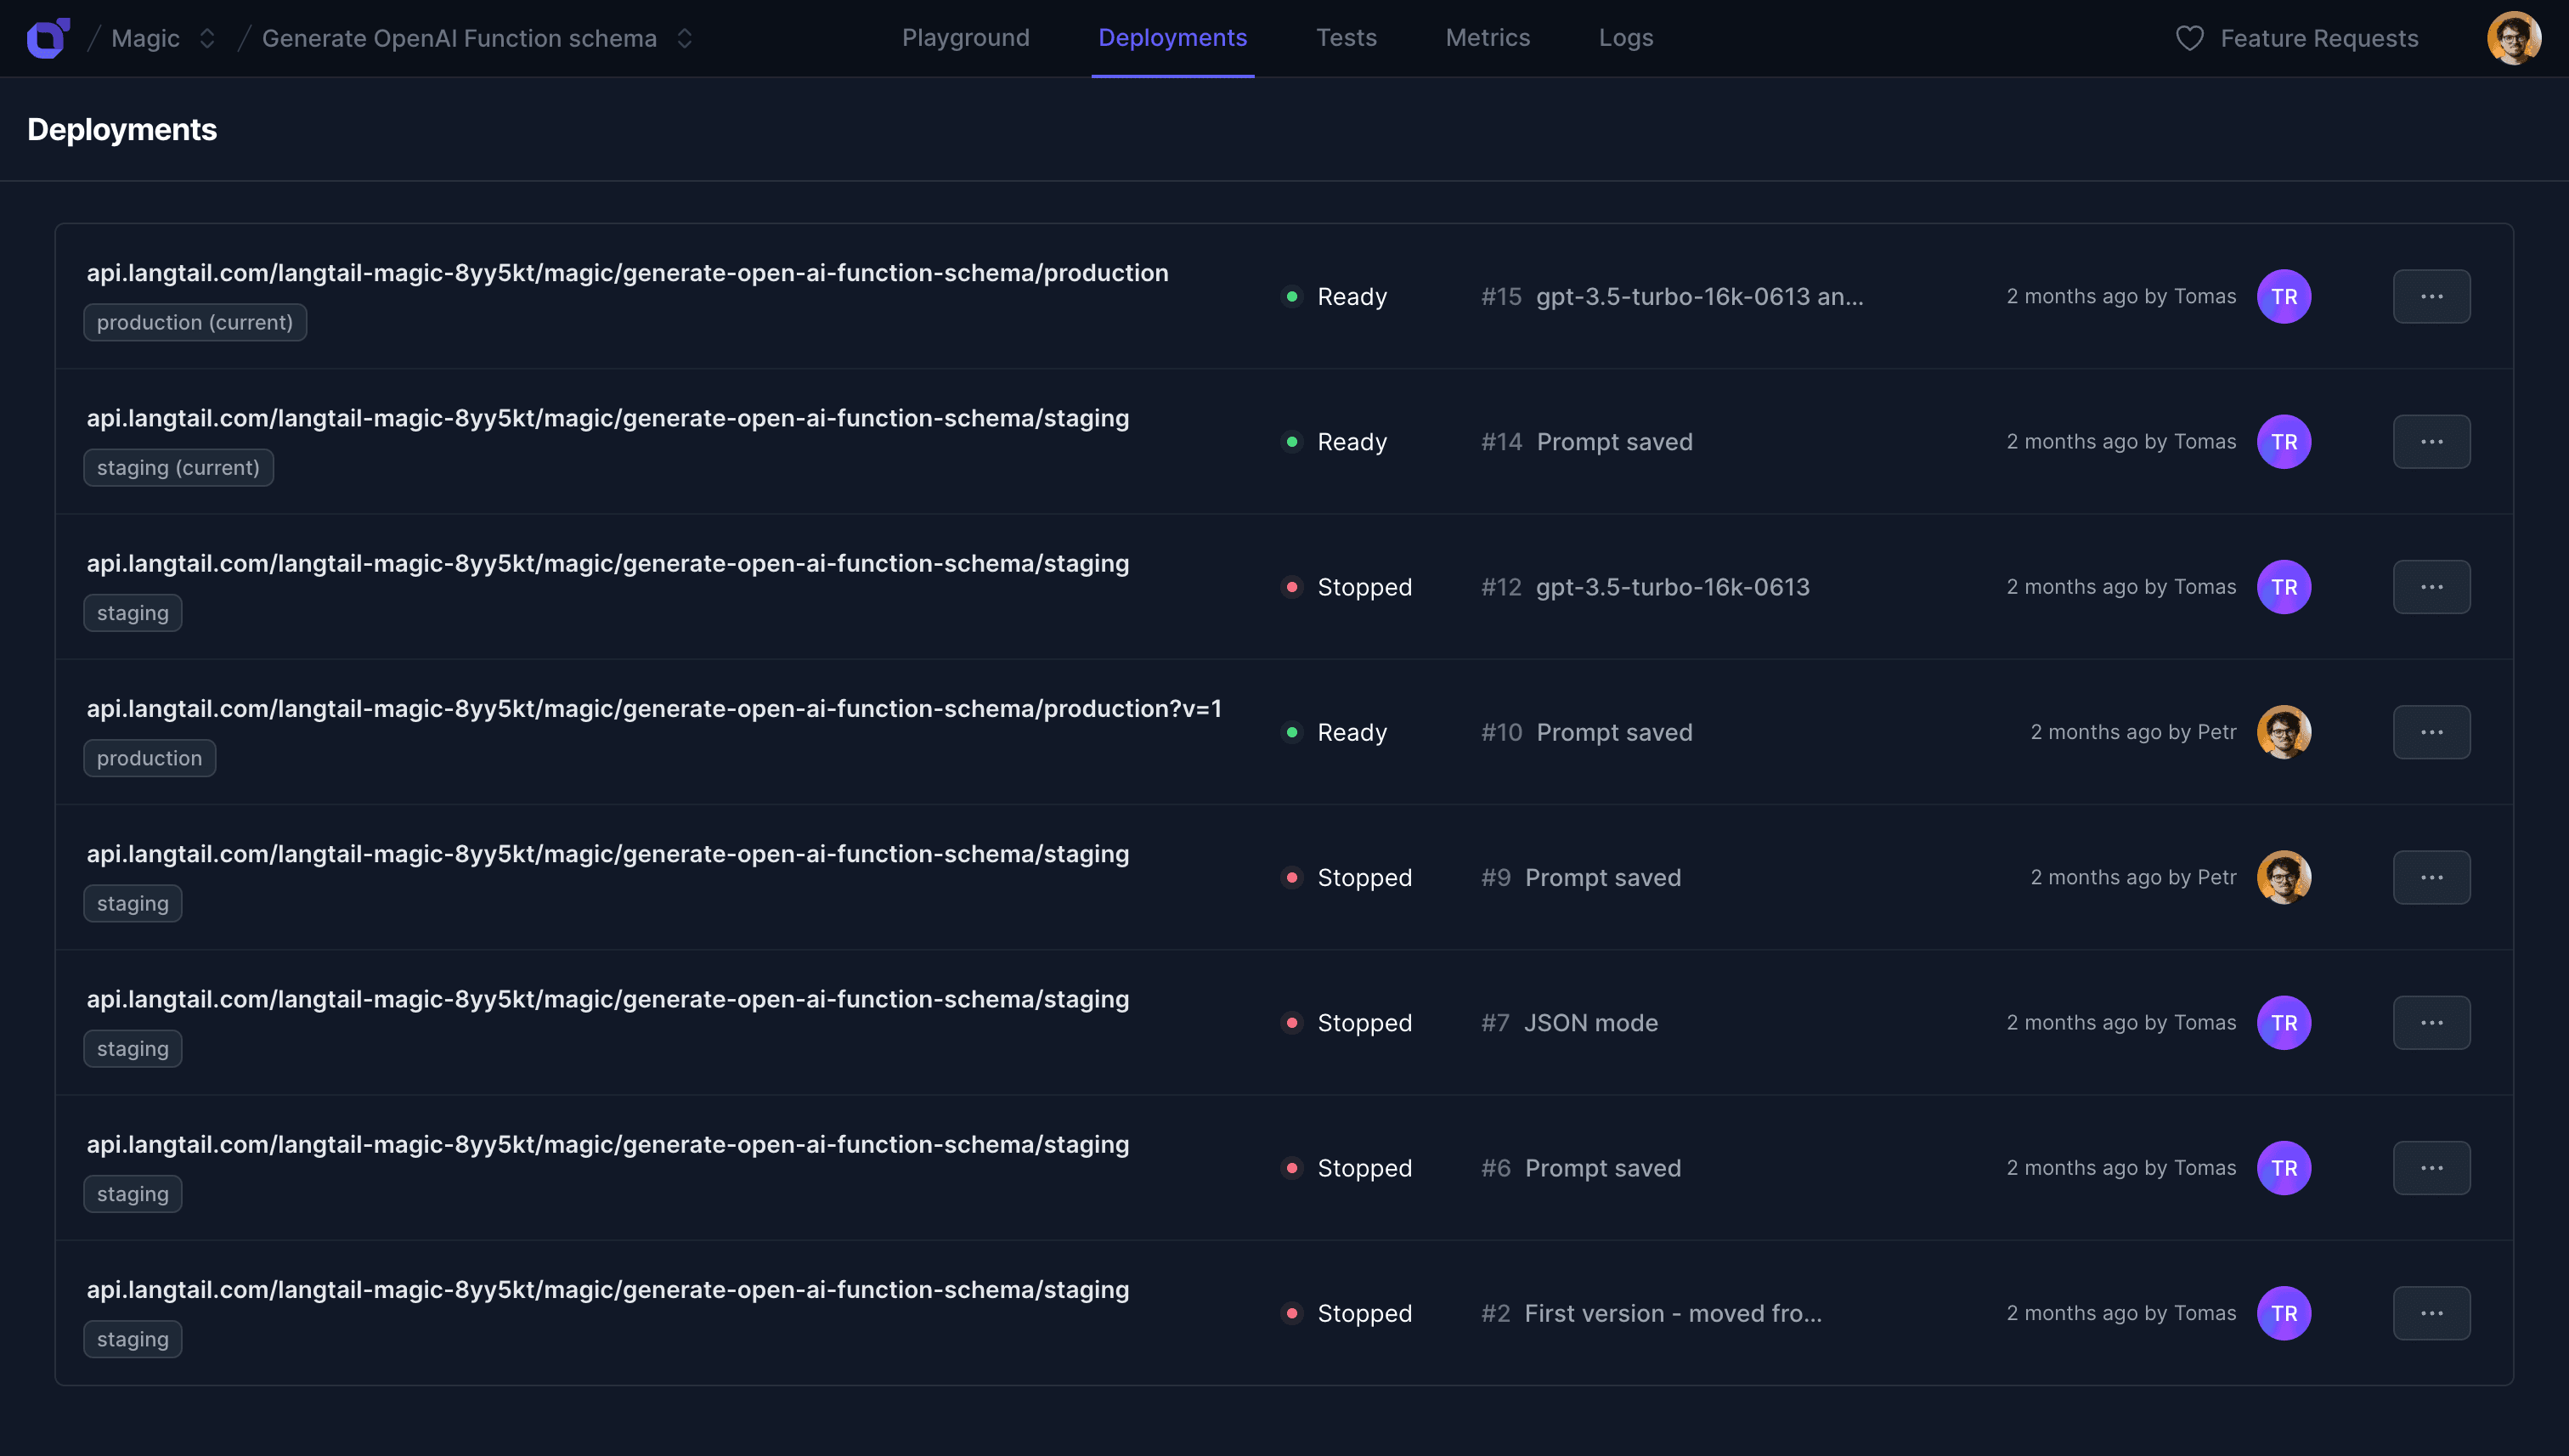2569x1456 pixels.
Task: Click the Langtail logo home icon
Action: pyautogui.click(x=47, y=38)
